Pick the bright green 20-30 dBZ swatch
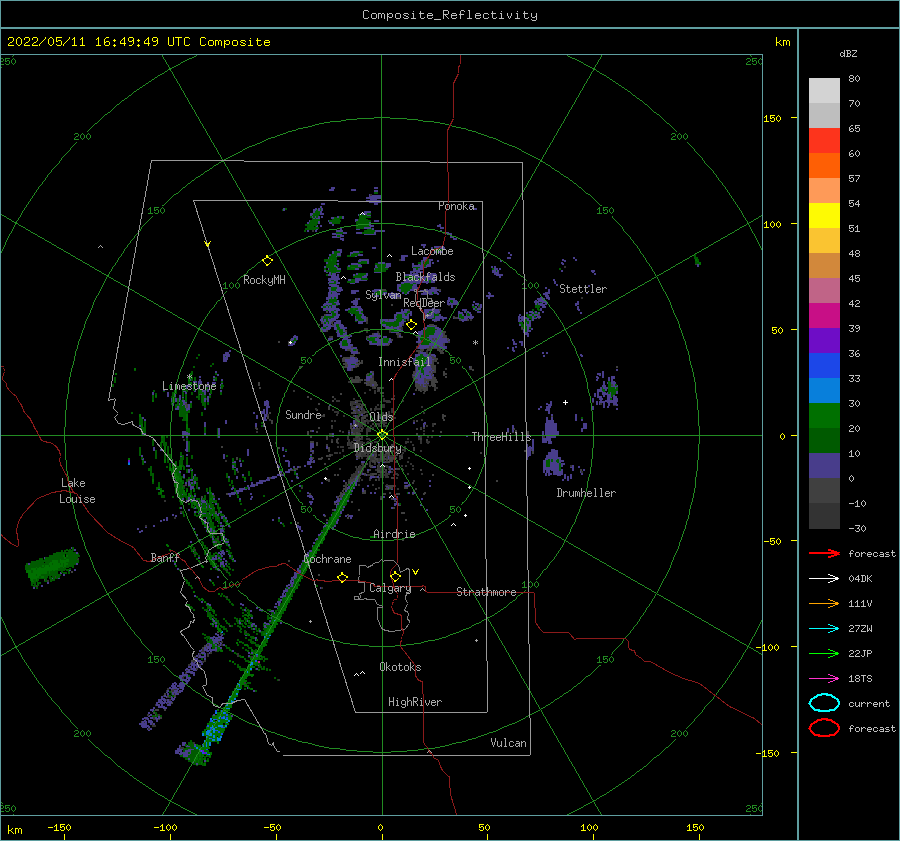This screenshot has width=900, height=841. pos(824,416)
